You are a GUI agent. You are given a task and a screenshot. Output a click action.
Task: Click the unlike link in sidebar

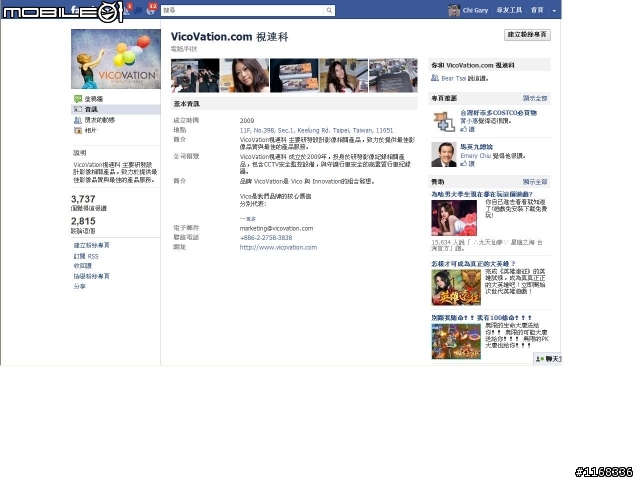pos(83,266)
